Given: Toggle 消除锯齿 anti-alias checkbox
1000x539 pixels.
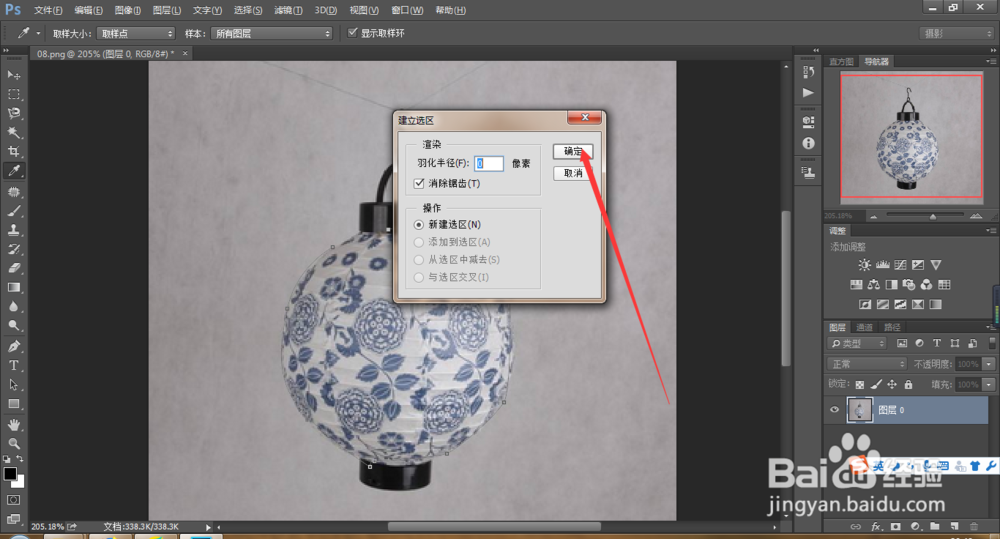Looking at the screenshot, I should [419, 183].
